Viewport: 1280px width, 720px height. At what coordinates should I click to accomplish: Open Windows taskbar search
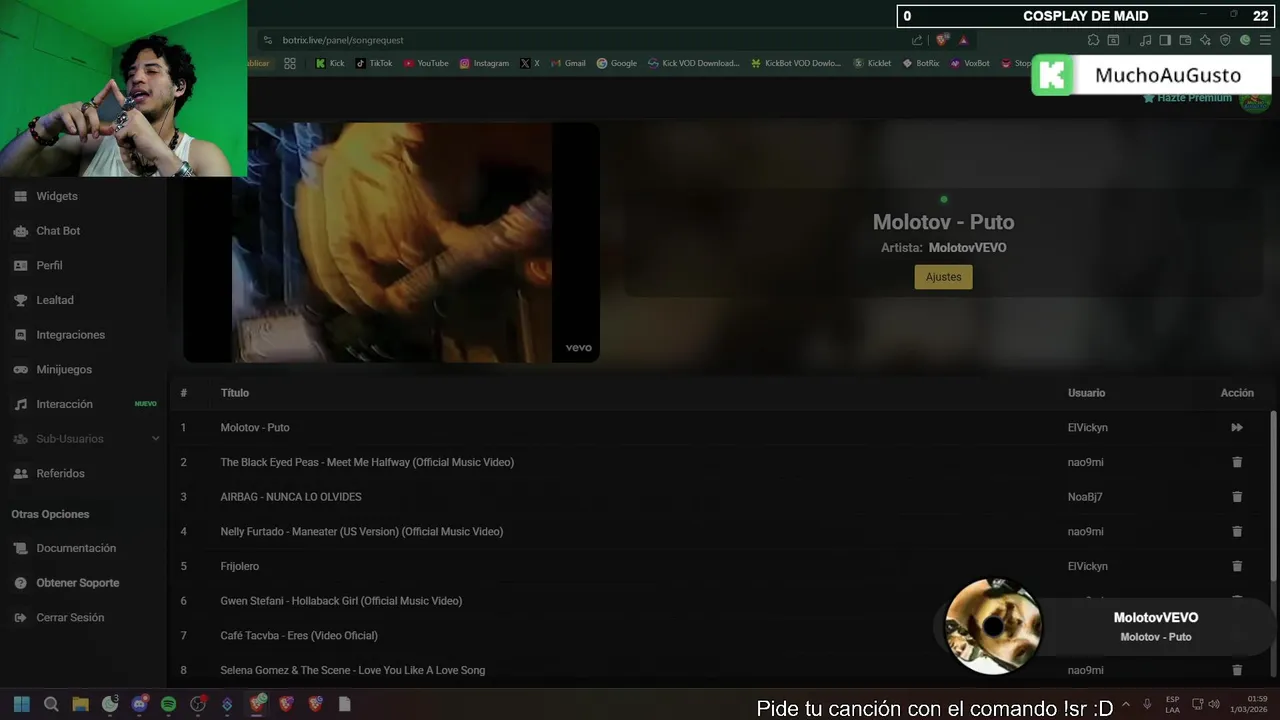(51, 704)
